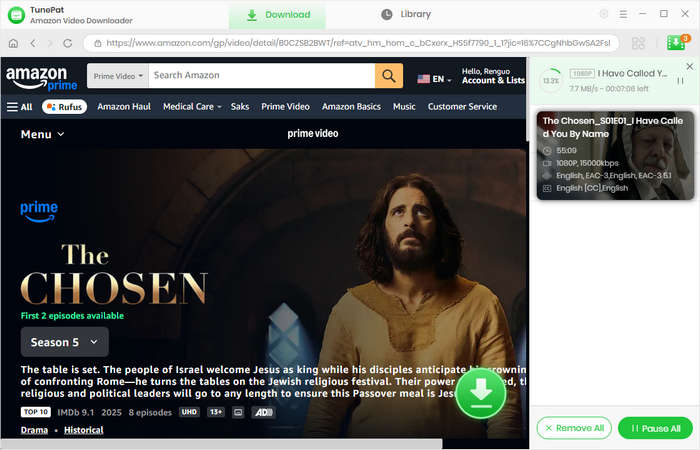The image size is (700, 450).
Task: Click 'First 2 episodes available' text
Action: pos(72,316)
